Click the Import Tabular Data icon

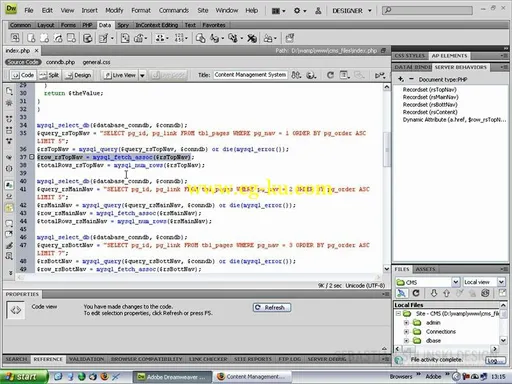[15, 38]
